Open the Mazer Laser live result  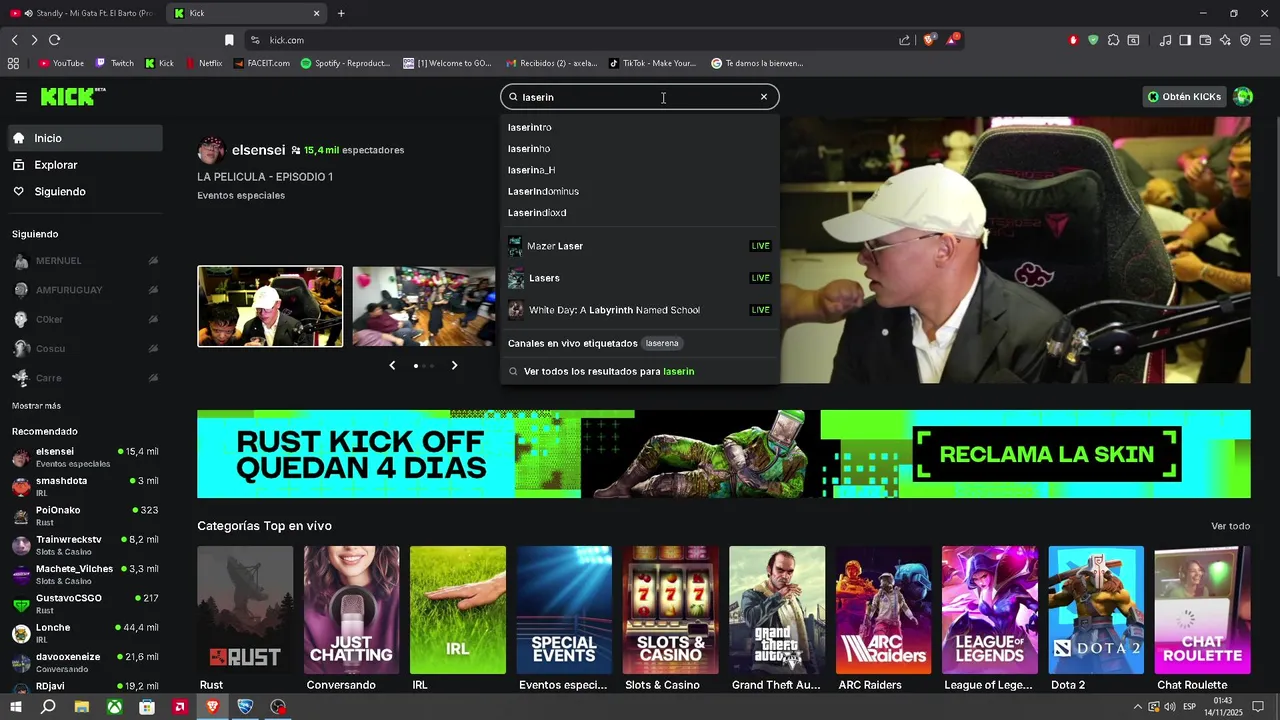[x=639, y=246]
